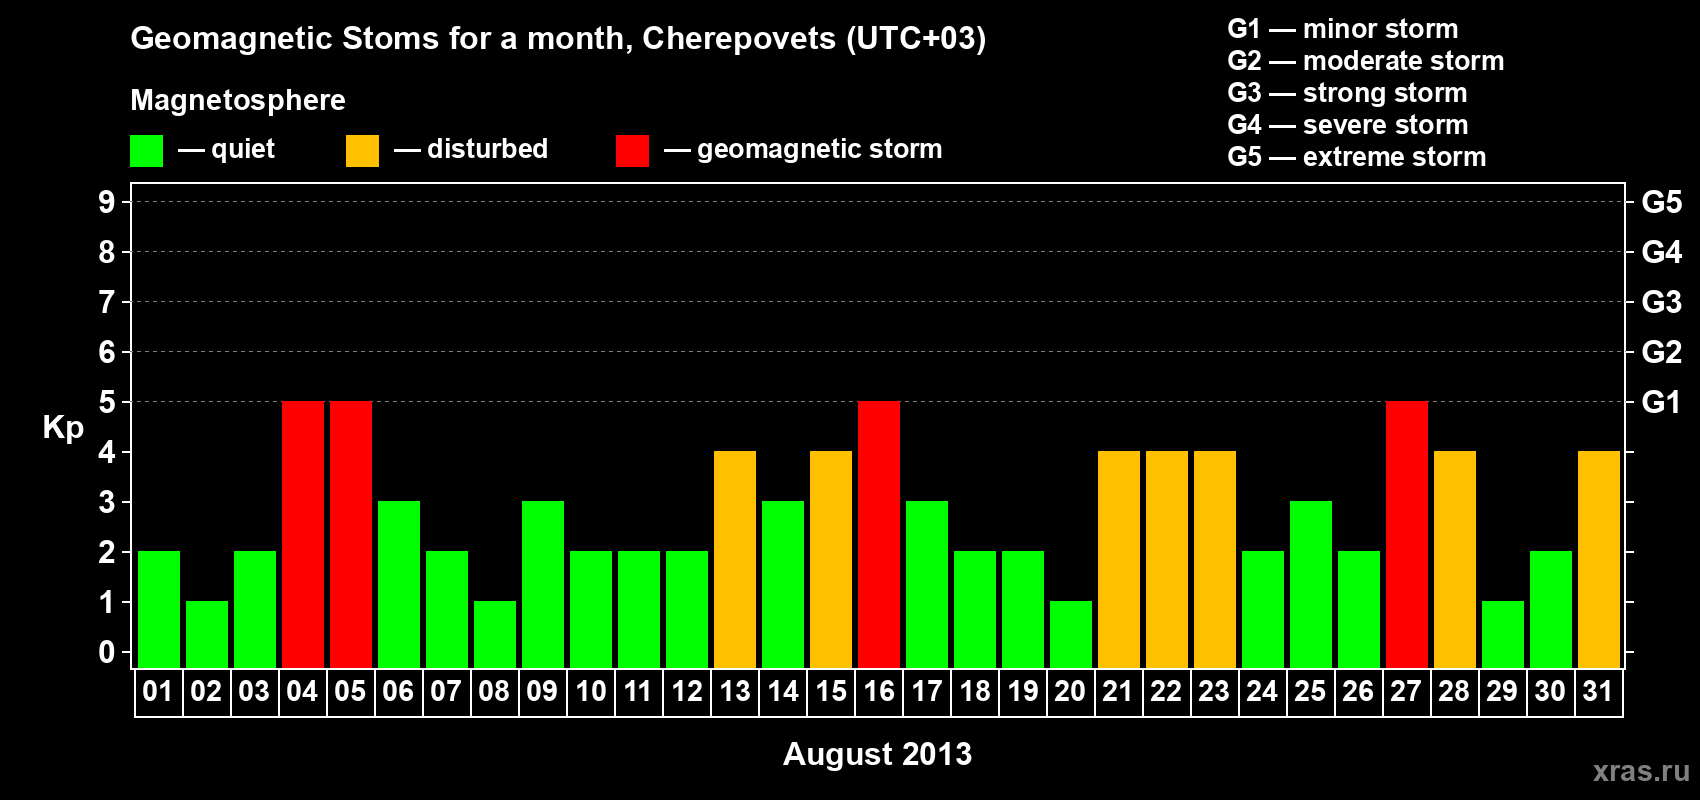
Task: Click Kp value 0 on left axis
Action: (x=107, y=652)
